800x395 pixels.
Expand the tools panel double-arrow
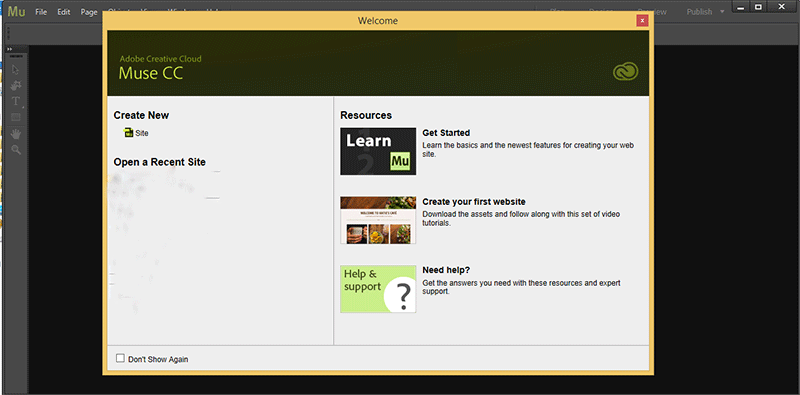pyautogui.click(x=9, y=49)
